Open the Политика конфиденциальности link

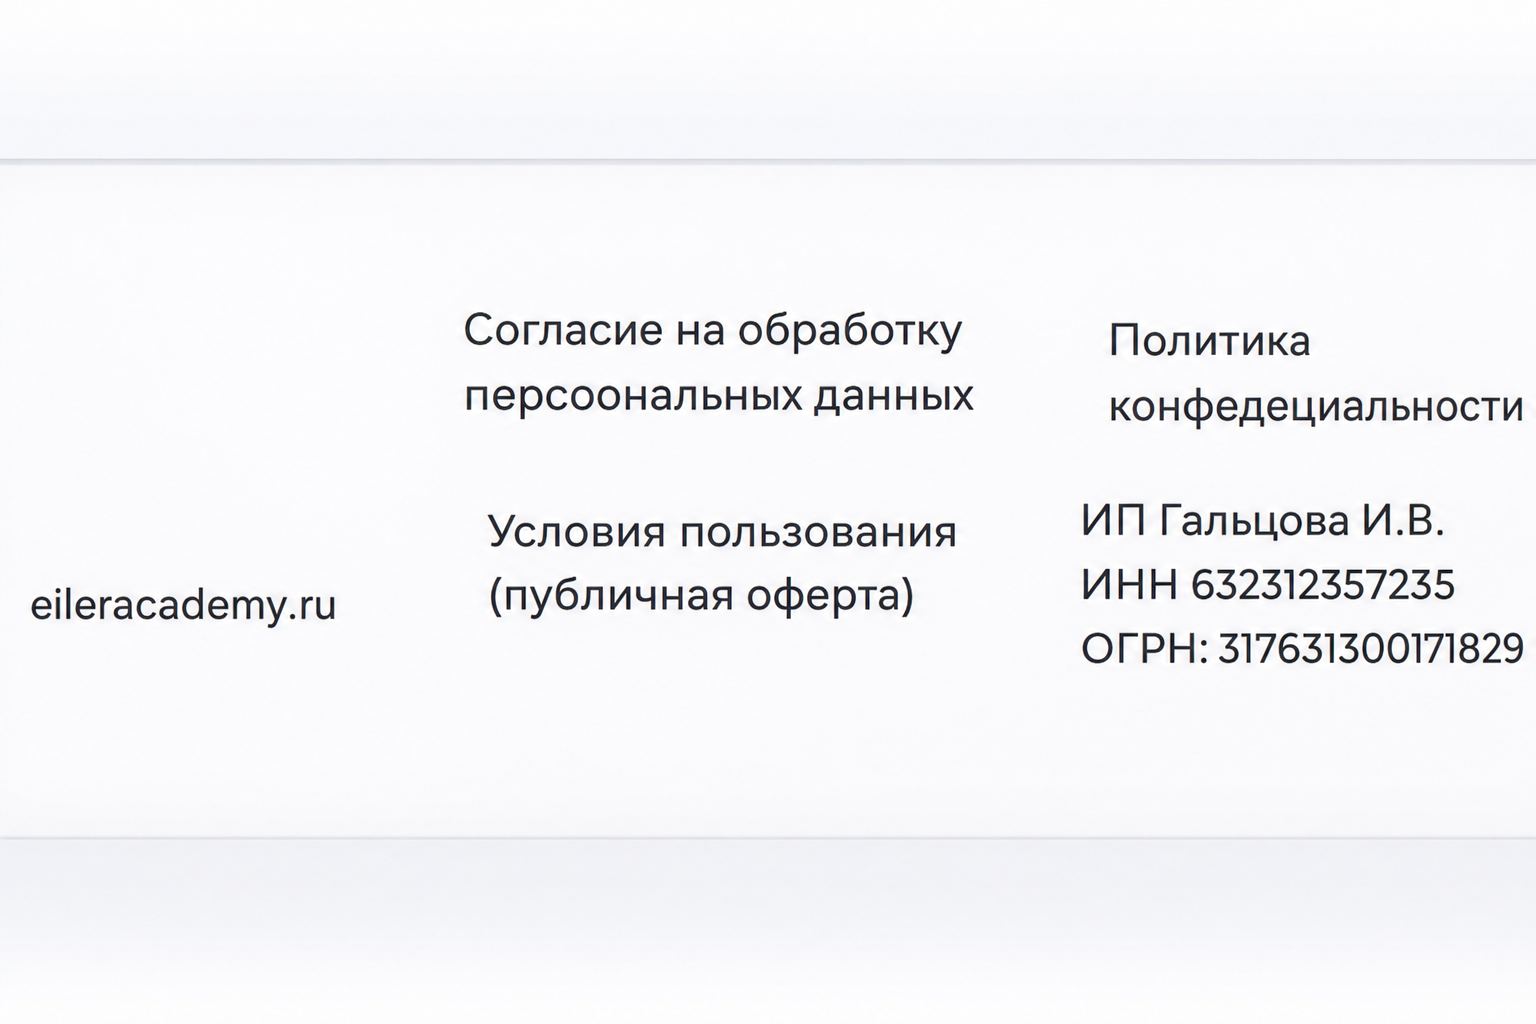tap(1315, 373)
